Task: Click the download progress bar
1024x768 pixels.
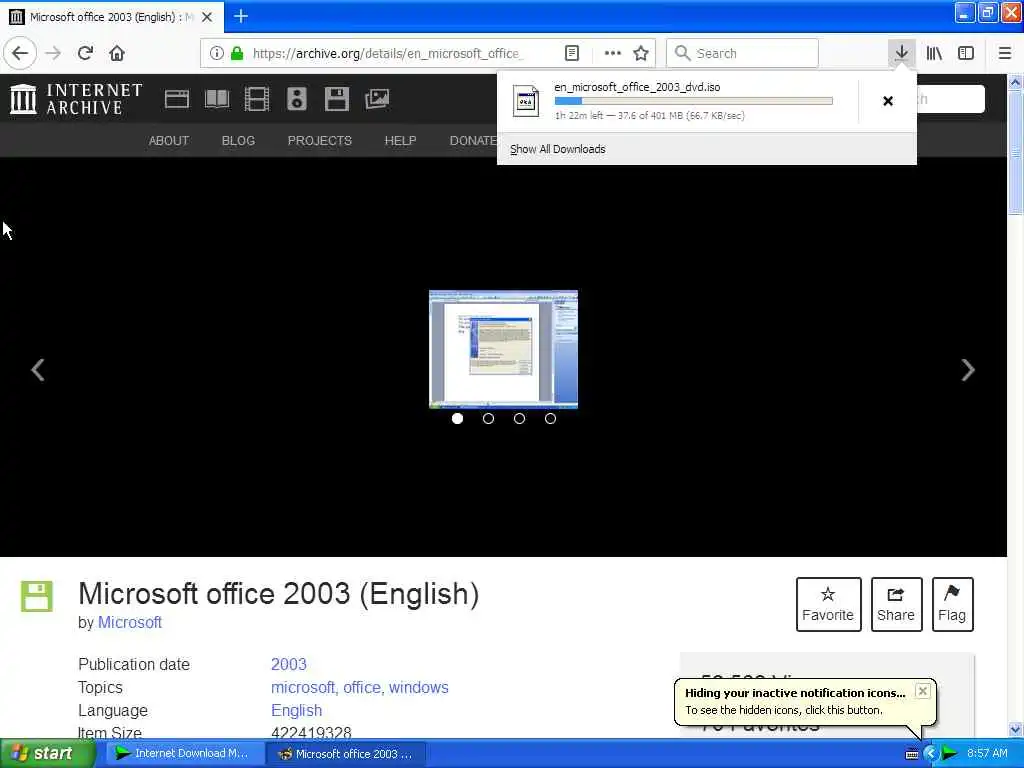Action: tap(694, 101)
